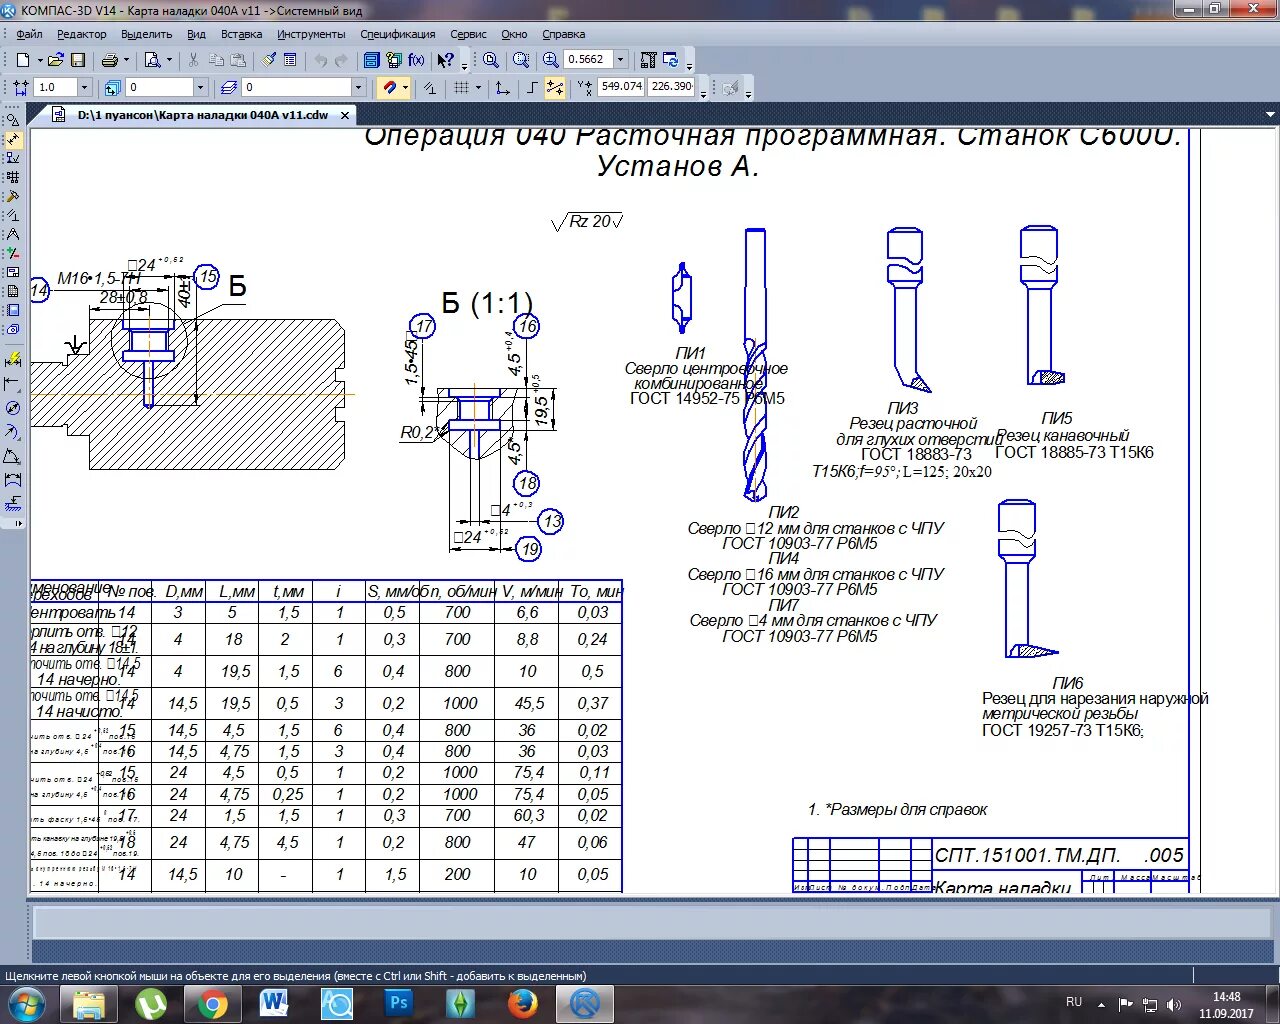Image resolution: width=1280 pixels, height=1024 pixels.
Task: Open Спецификация menu
Action: click(x=398, y=34)
